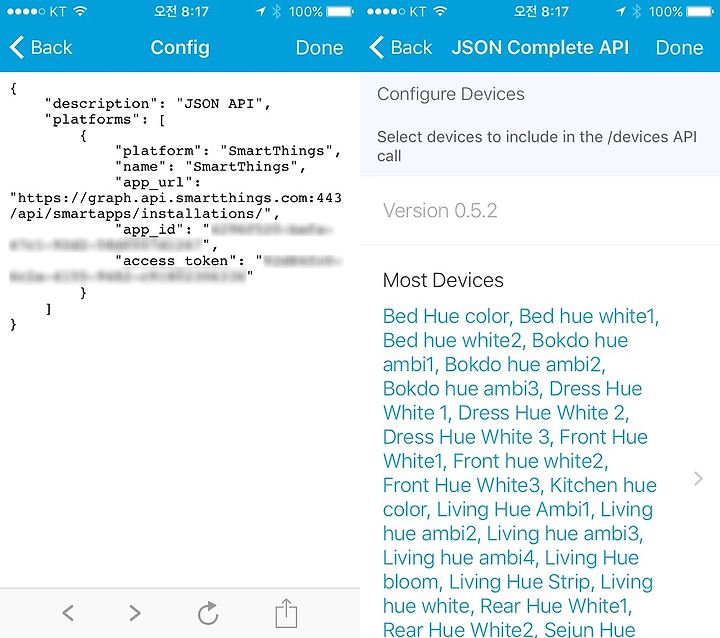The width and height of the screenshot is (720, 638).
Task: Tap Done in the Config screen
Action: coord(319,48)
